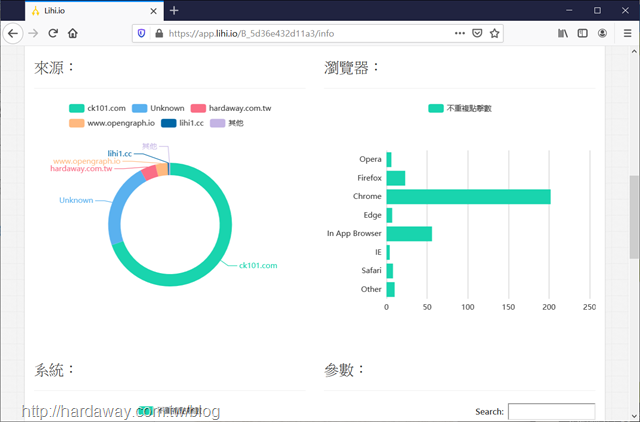Click the 参數 section heading
This screenshot has width=640, height=422.
coord(344,370)
